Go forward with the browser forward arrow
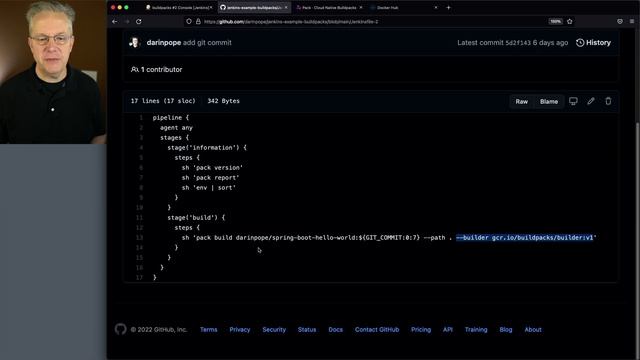This screenshot has width=640, height=360. [x=127, y=22]
